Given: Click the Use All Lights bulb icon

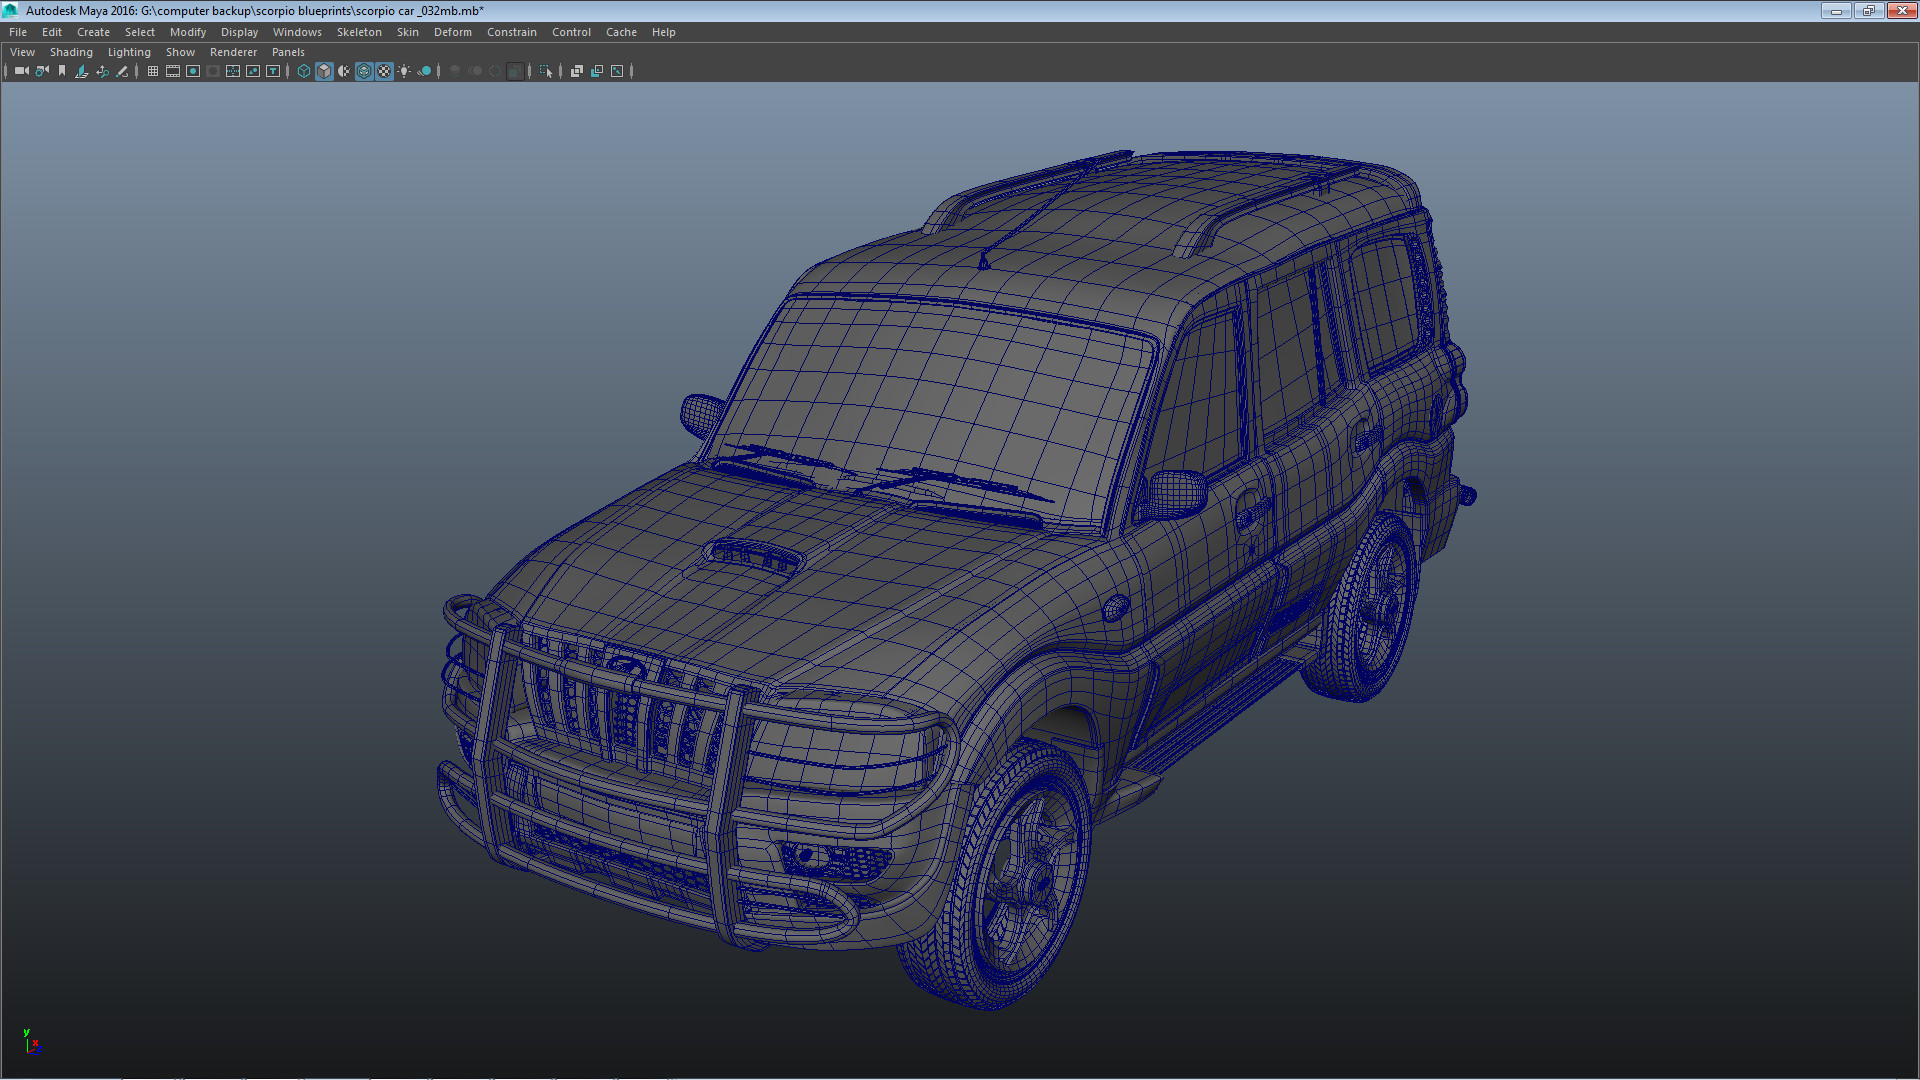Looking at the screenshot, I should point(404,71).
